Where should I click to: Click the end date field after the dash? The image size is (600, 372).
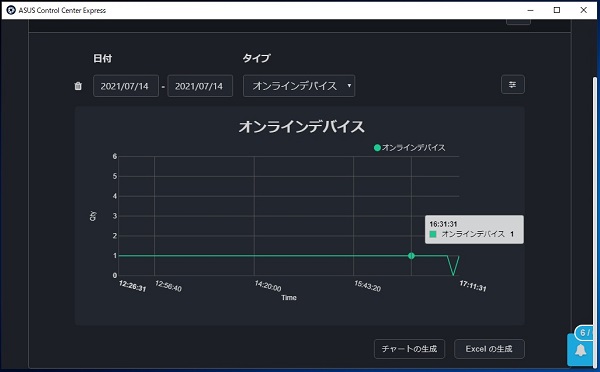200,86
